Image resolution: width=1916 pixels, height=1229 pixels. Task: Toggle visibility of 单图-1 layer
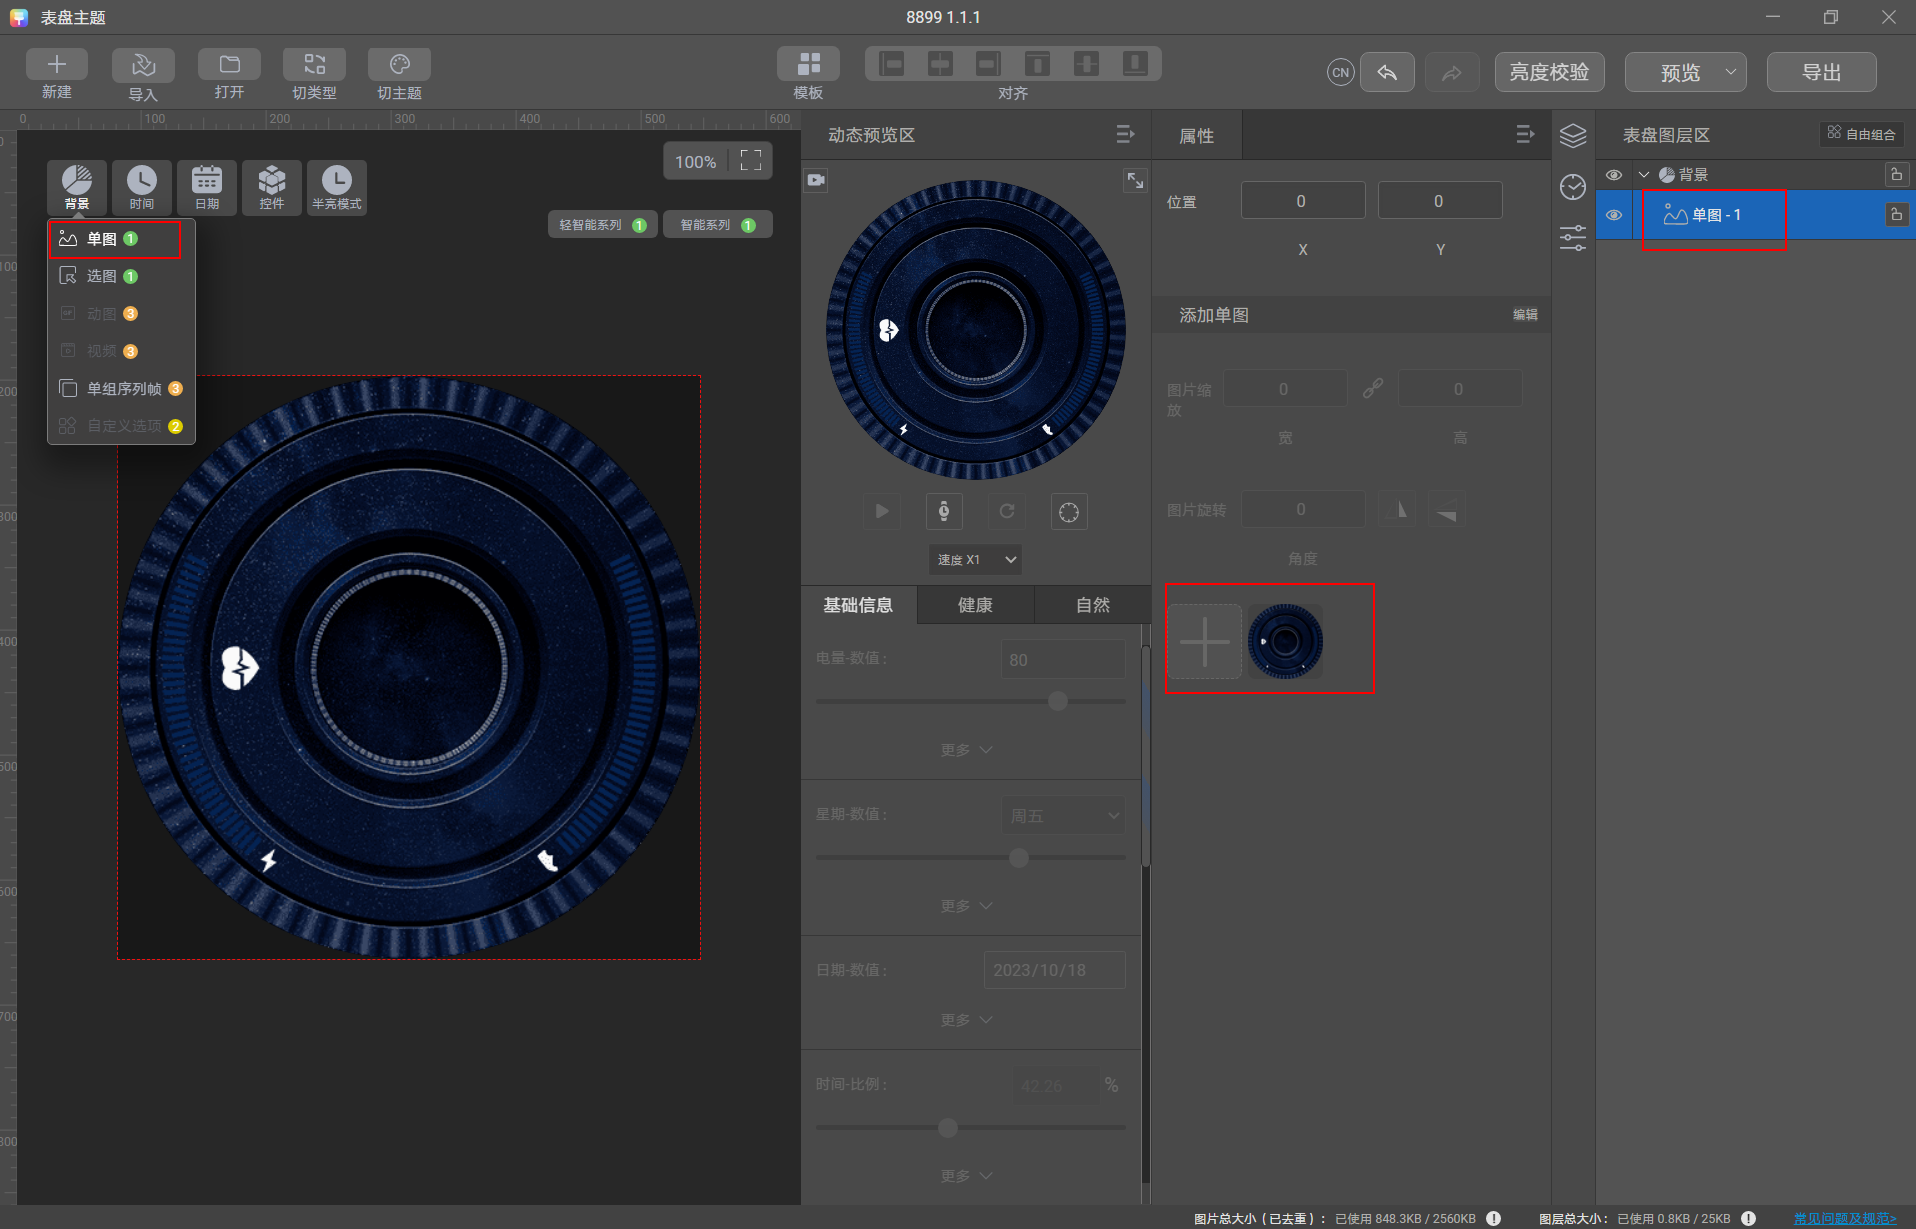click(1613, 215)
